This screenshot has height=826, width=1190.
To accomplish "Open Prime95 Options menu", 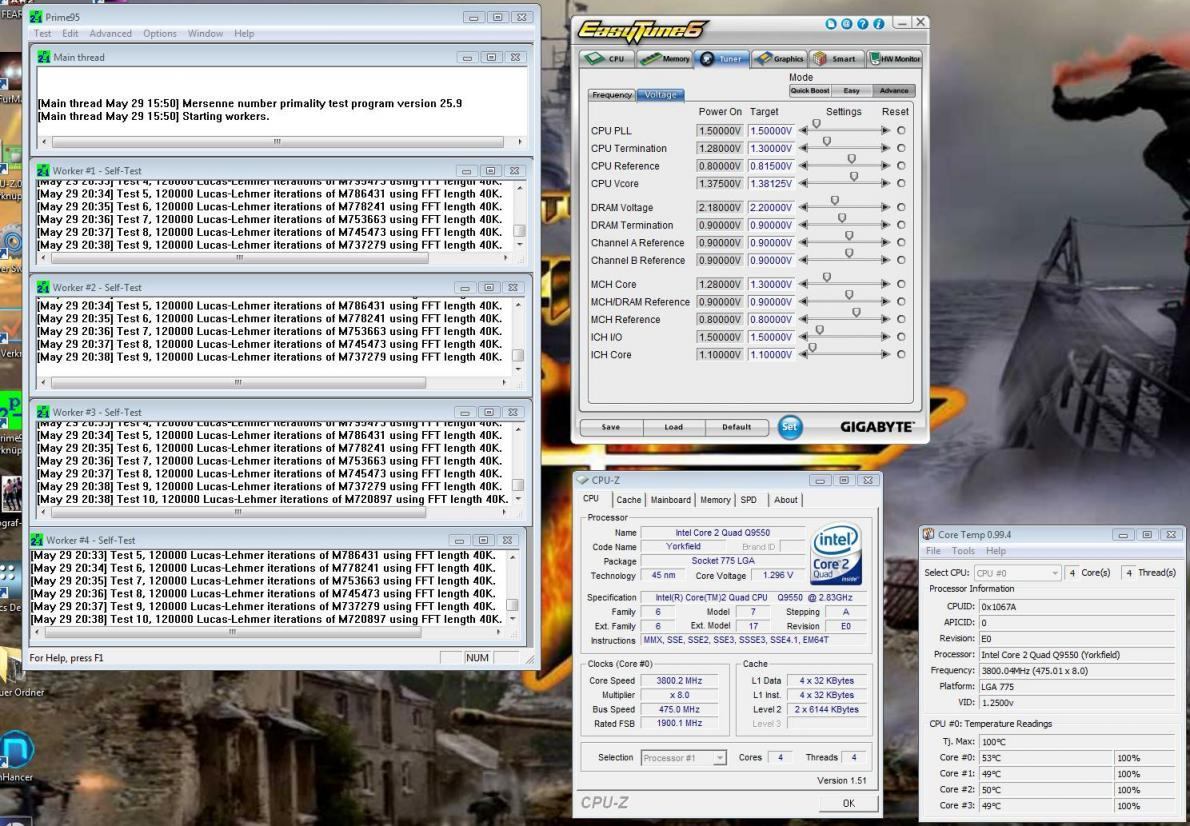I will coord(159,33).
